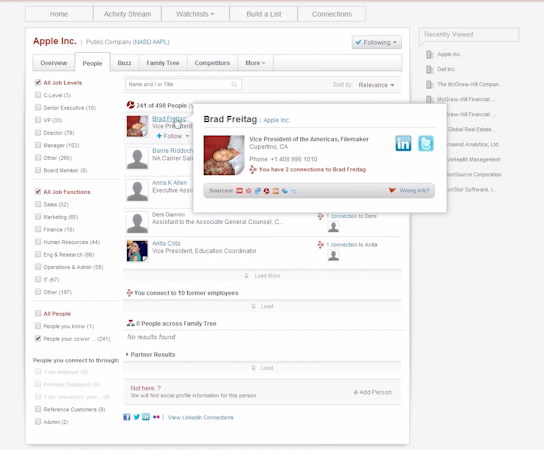544x450 pixels.
Task: Switch to the Family Tree tab
Action: 163,63
